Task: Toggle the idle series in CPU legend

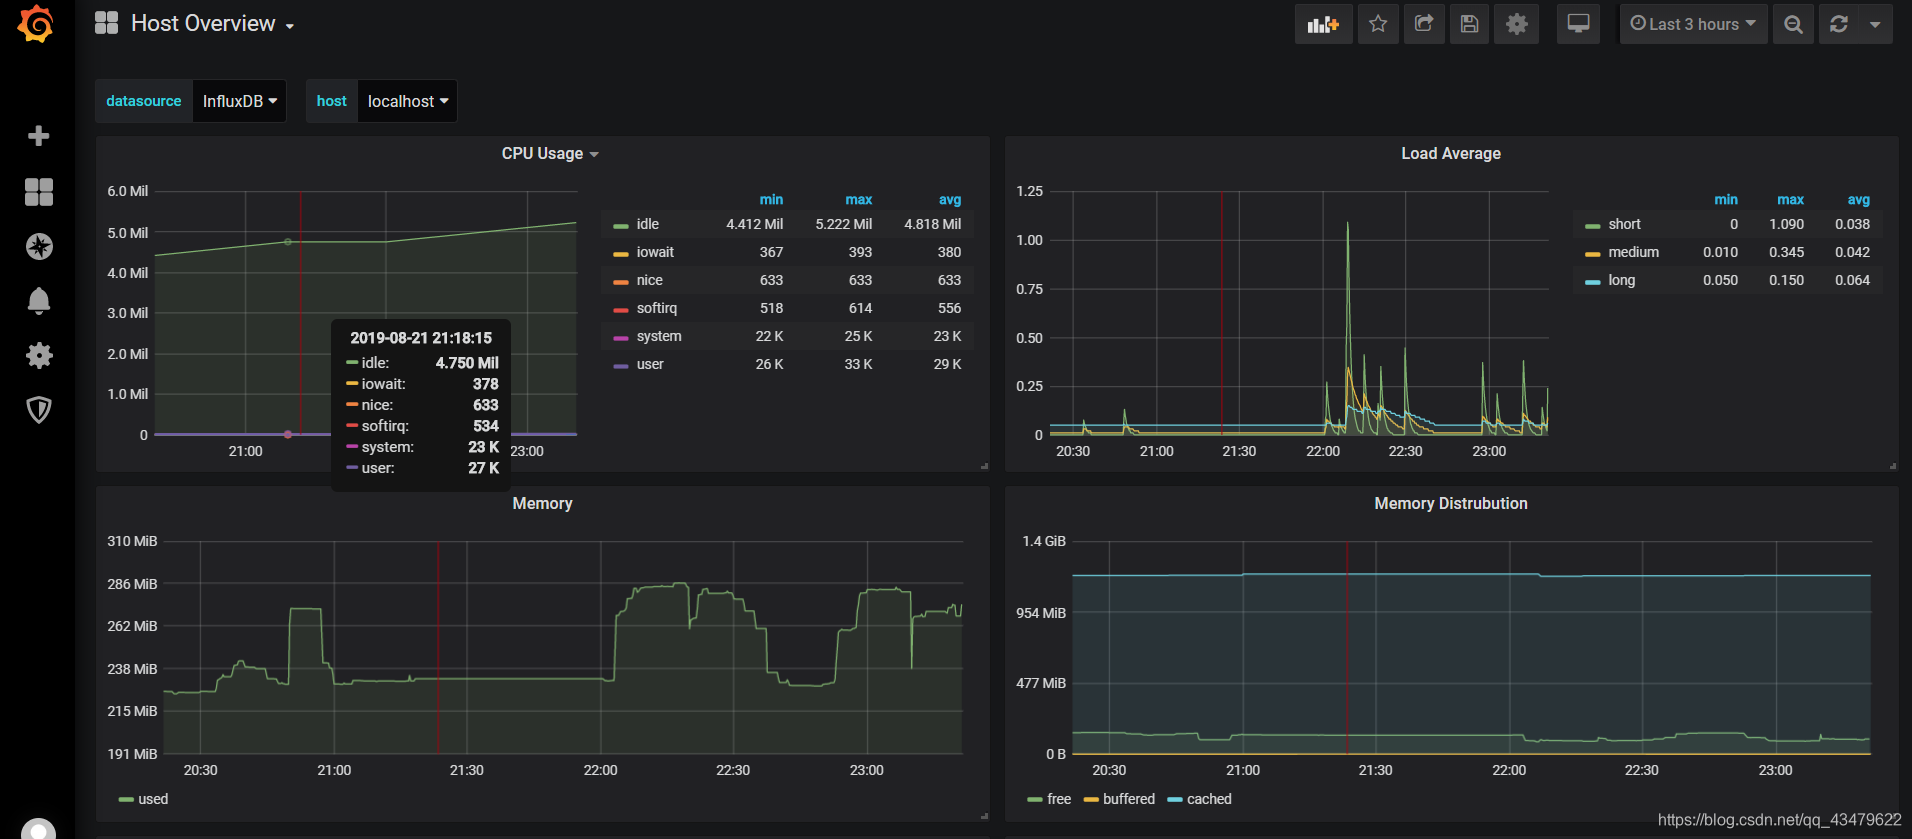Action: [x=647, y=224]
